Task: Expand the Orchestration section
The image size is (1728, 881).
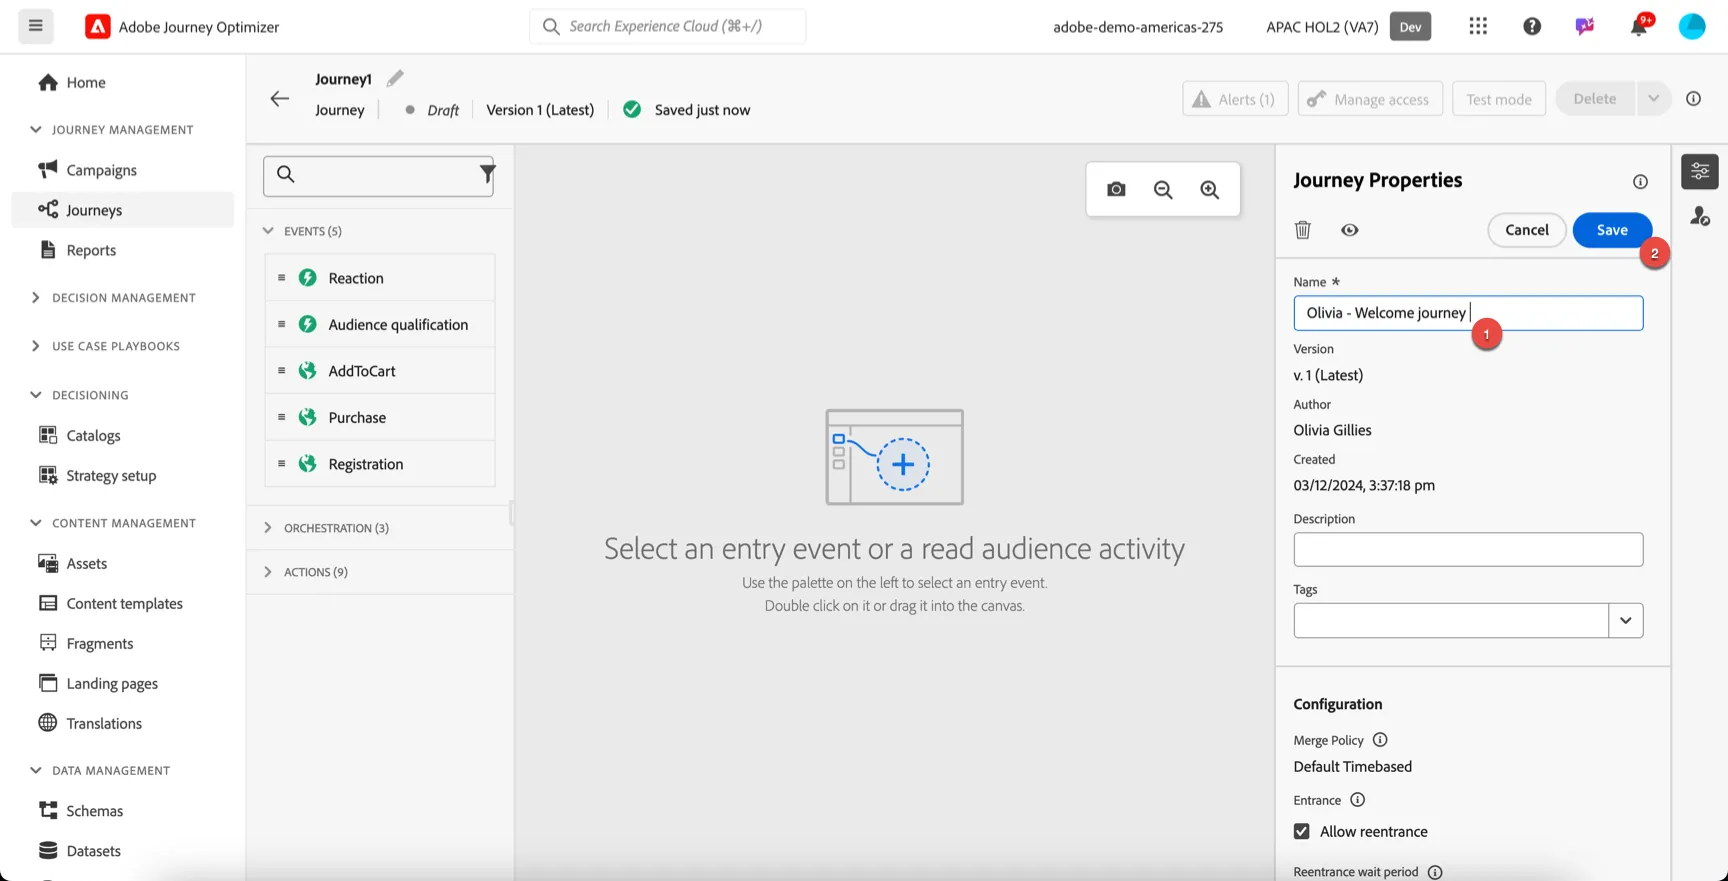Action: tap(268, 527)
